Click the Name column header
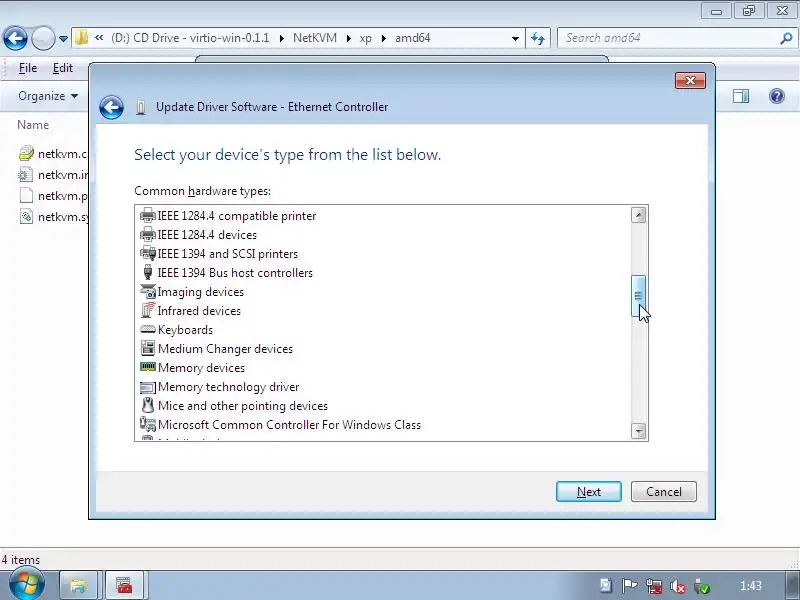Image resolution: width=800 pixels, height=600 pixels. (x=33, y=125)
